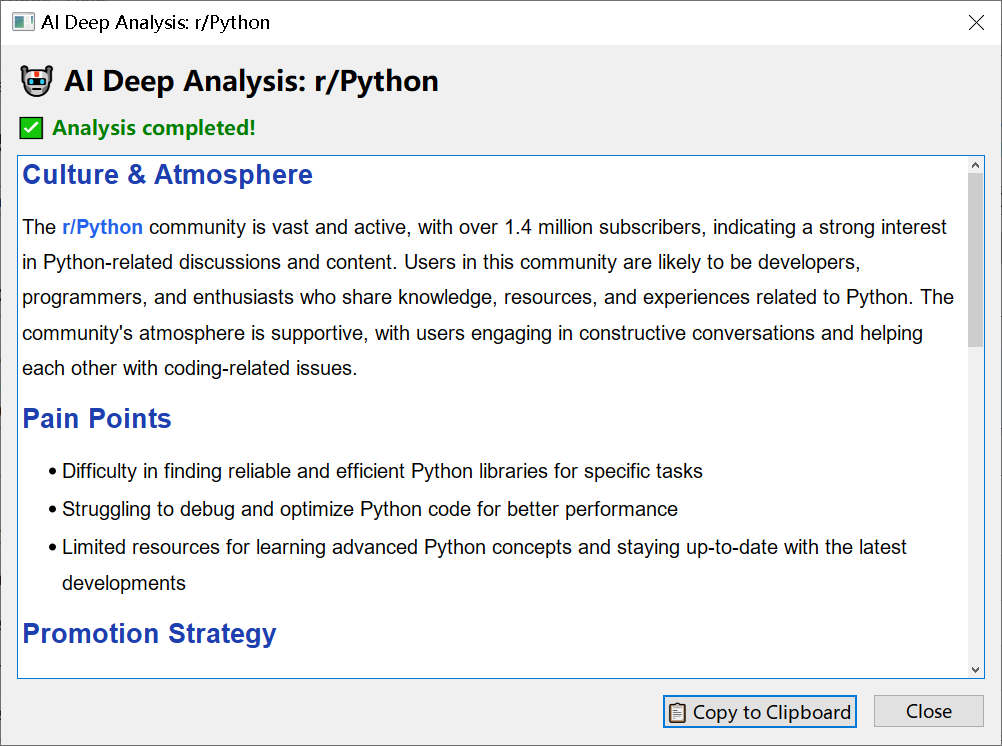Click the bullet about debugging and optimizing code

[x=369, y=509]
